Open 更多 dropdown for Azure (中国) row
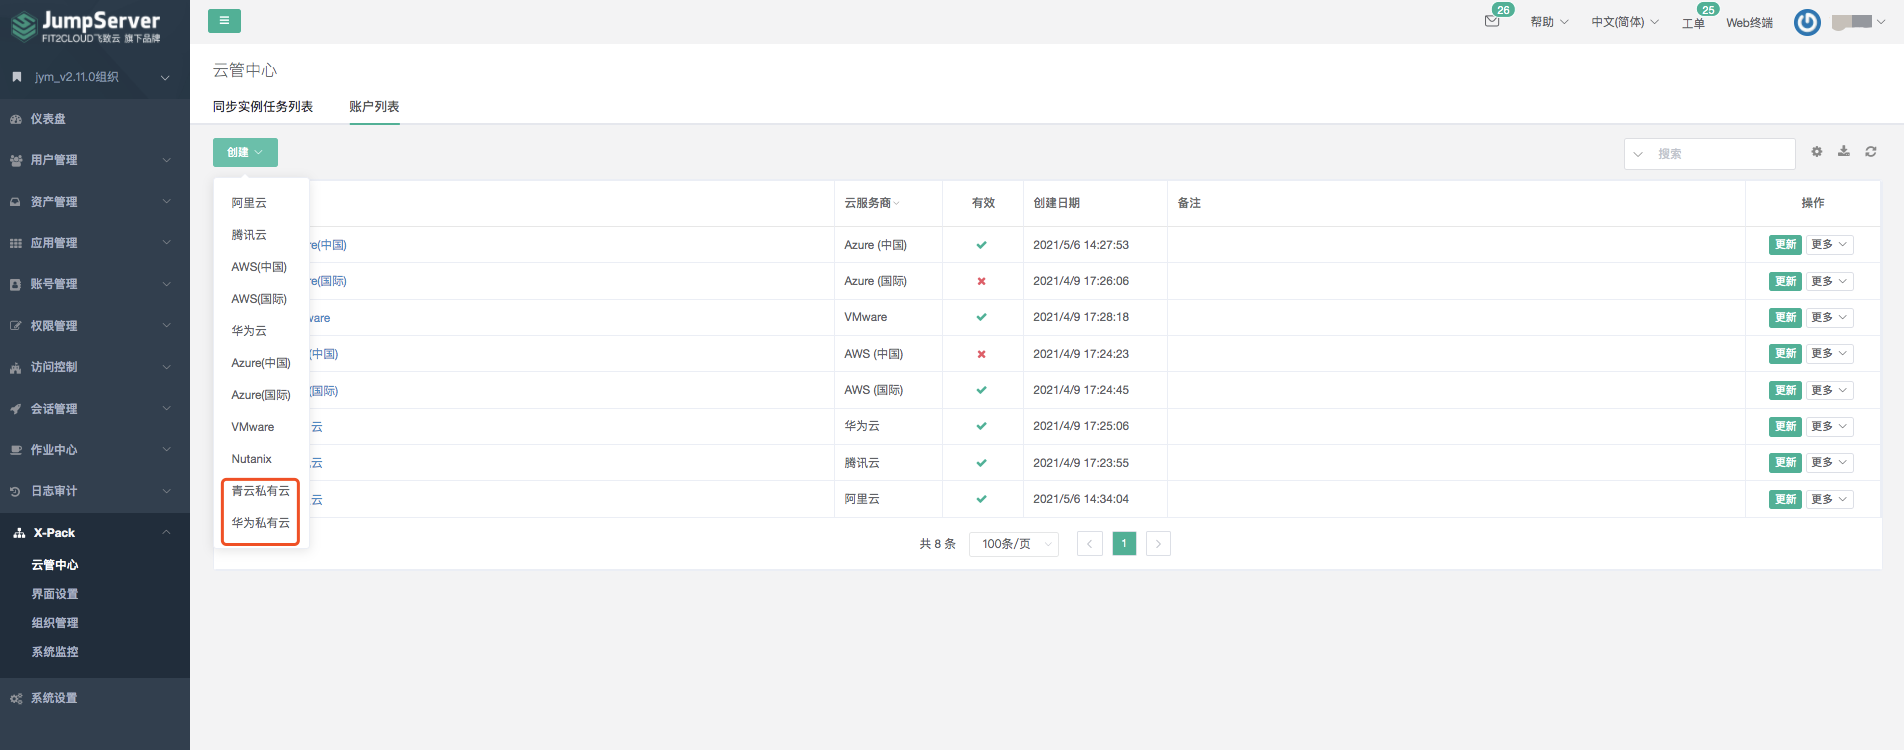The height and width of the screenshot is (750, 1904). [x=1829, y=245]
